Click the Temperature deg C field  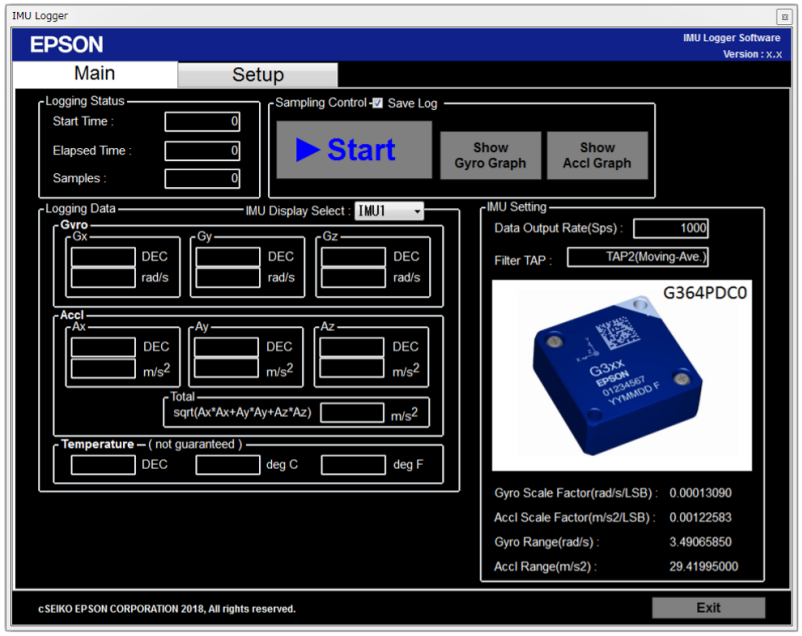pos(228,464)
